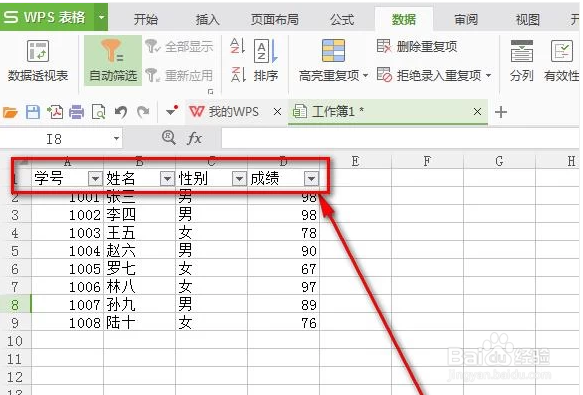583x395 pixels.
Task: Expand the WPS 表格 application menu arrow
Action: pos(101,17)
